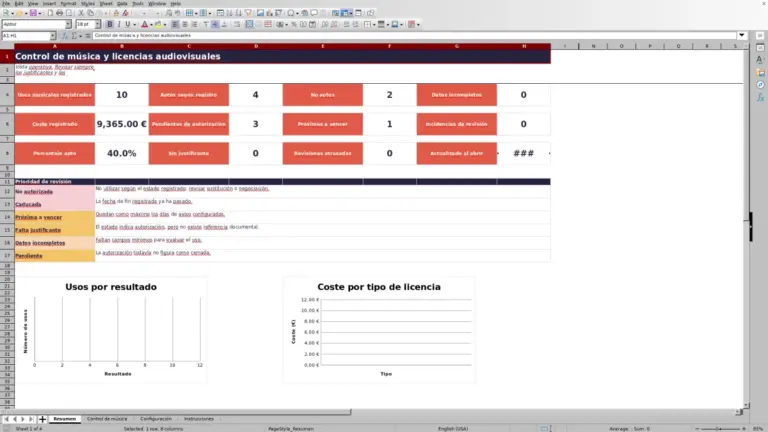Click the Print icon in toolbar
Viewport: 768px width, 432px height.
(x=59, y=13)
